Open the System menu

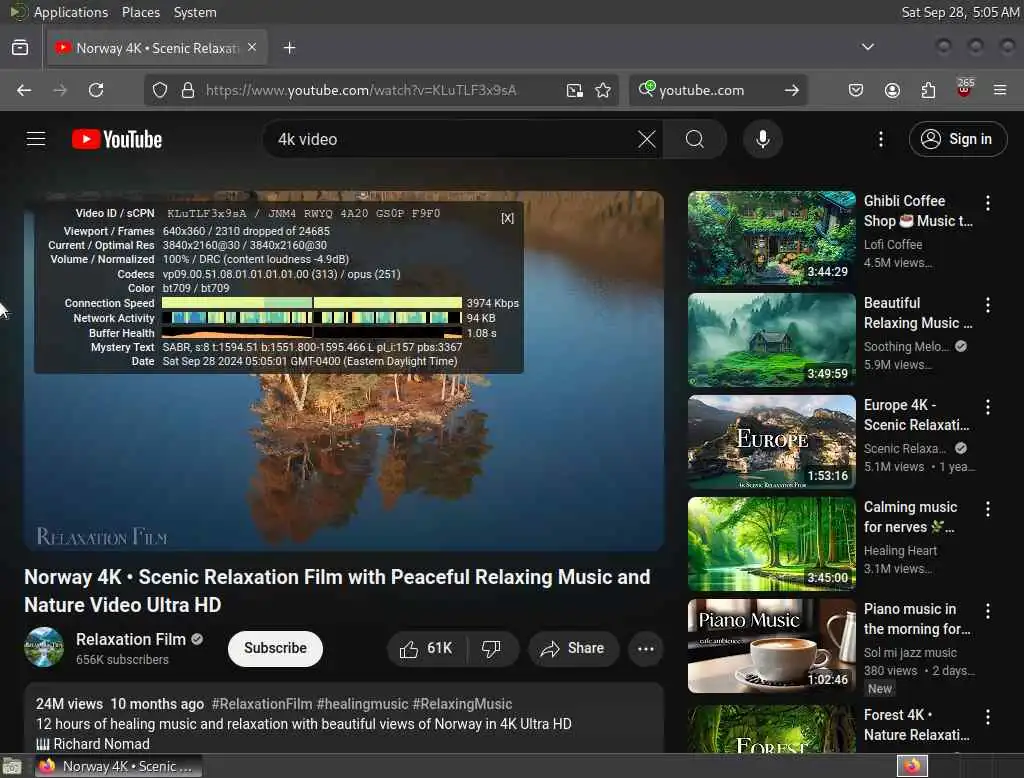tap(195, 12)
